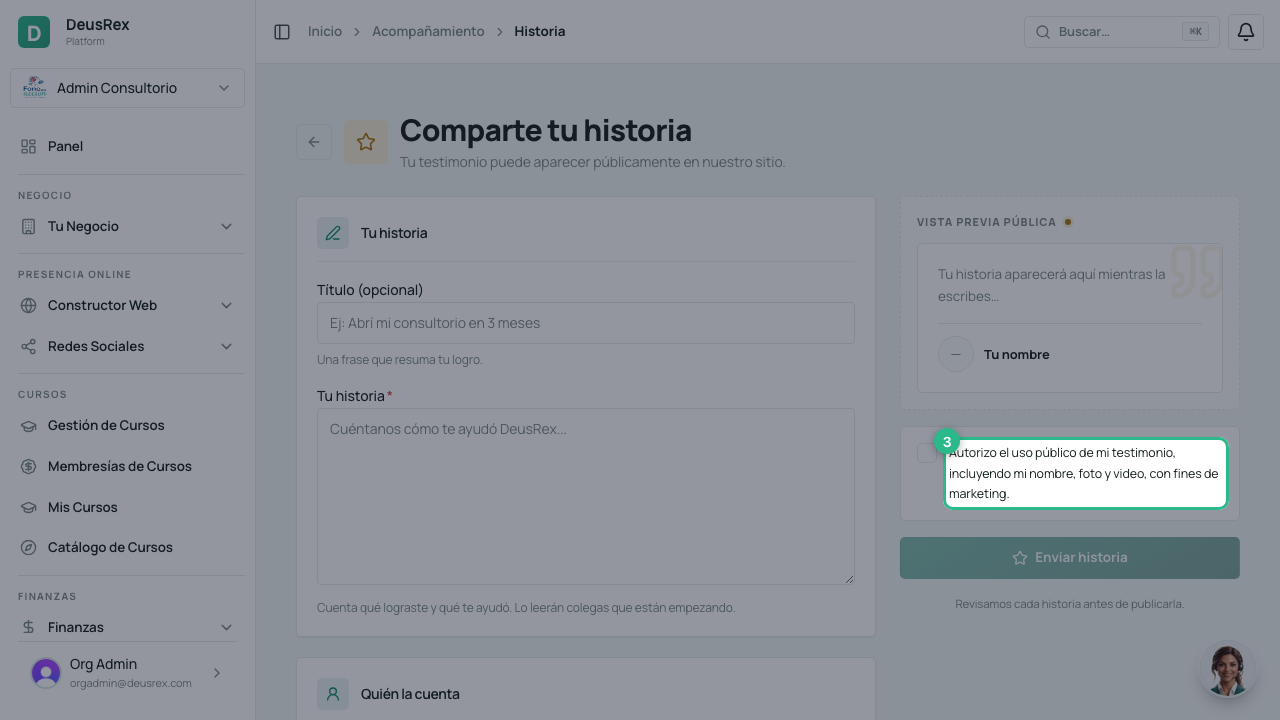Click the Catálogo de Cursos compass icon
1280x720 pixels.
tap(28, 547)
